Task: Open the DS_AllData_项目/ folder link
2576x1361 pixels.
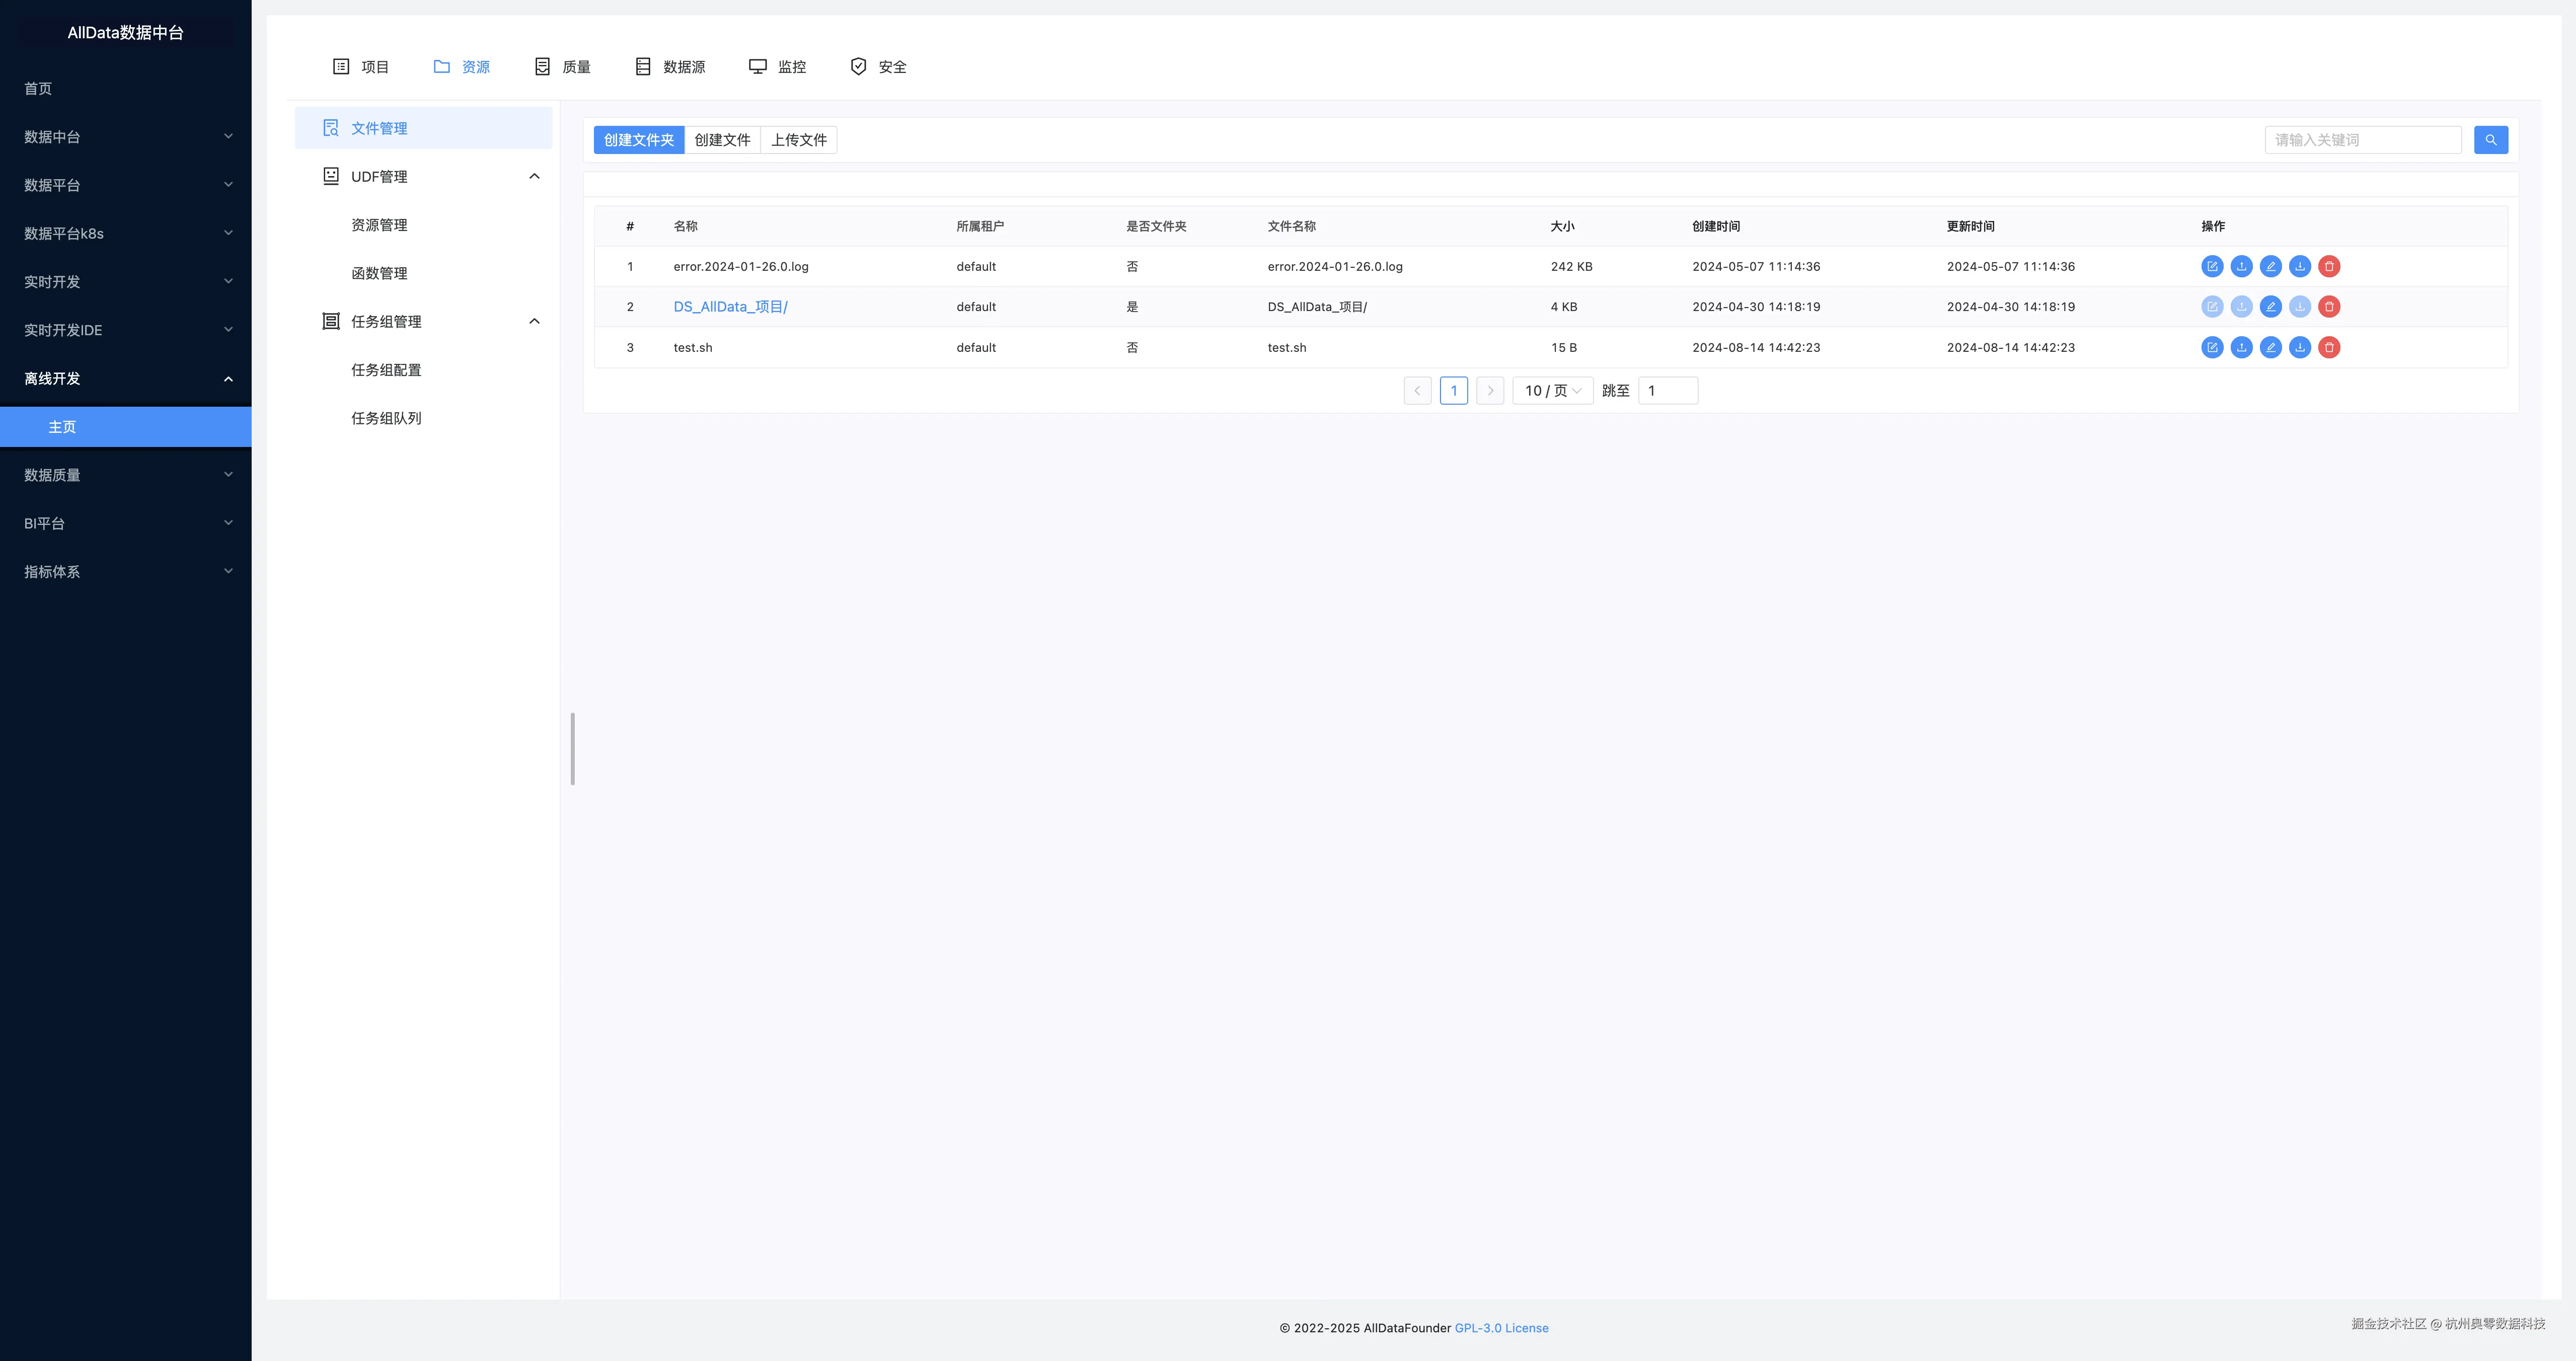Action: point(730,307)
